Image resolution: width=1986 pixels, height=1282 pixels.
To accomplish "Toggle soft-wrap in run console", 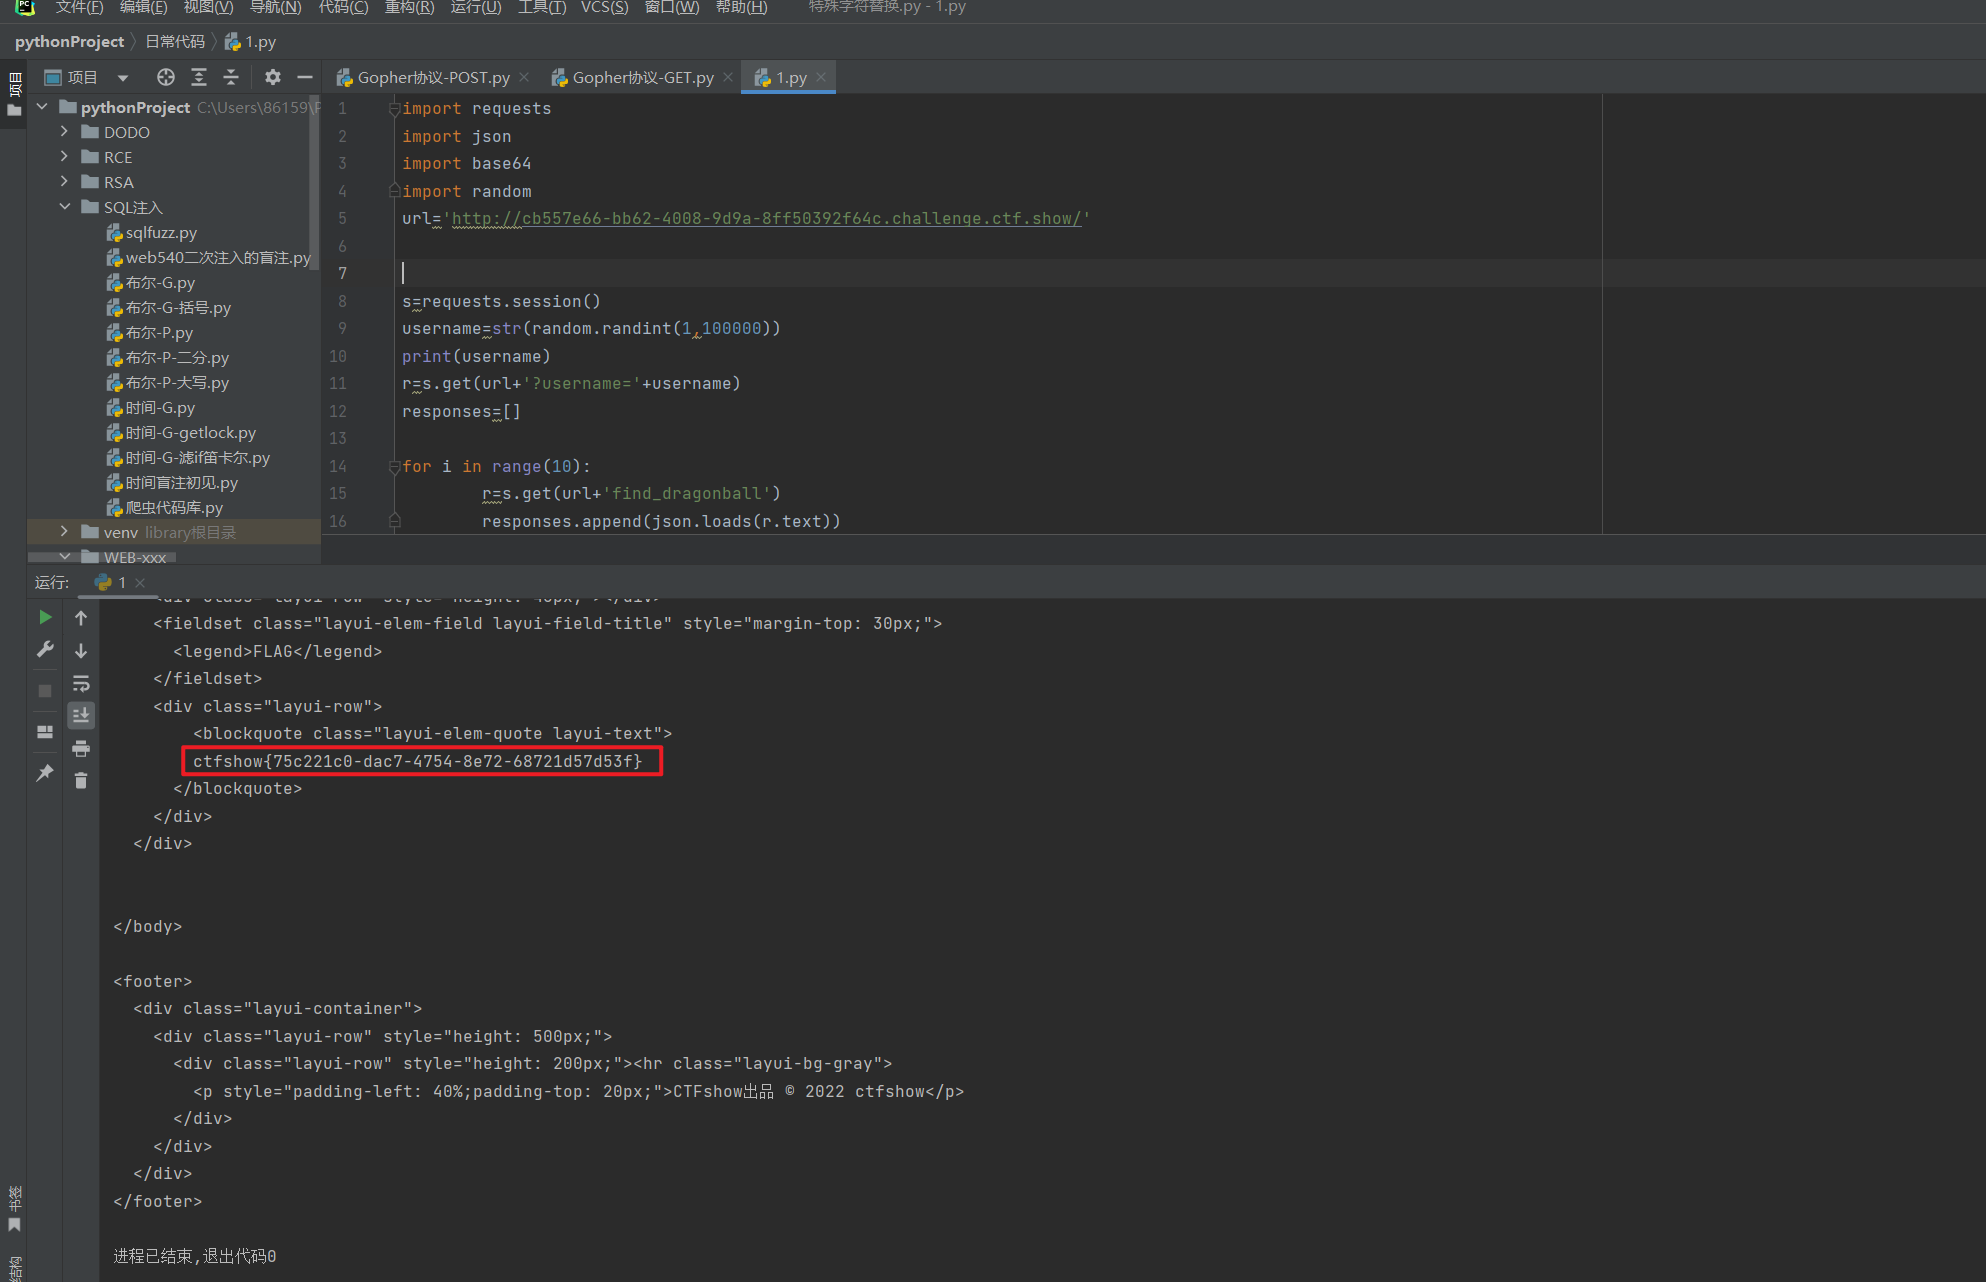I will (81, 683).
